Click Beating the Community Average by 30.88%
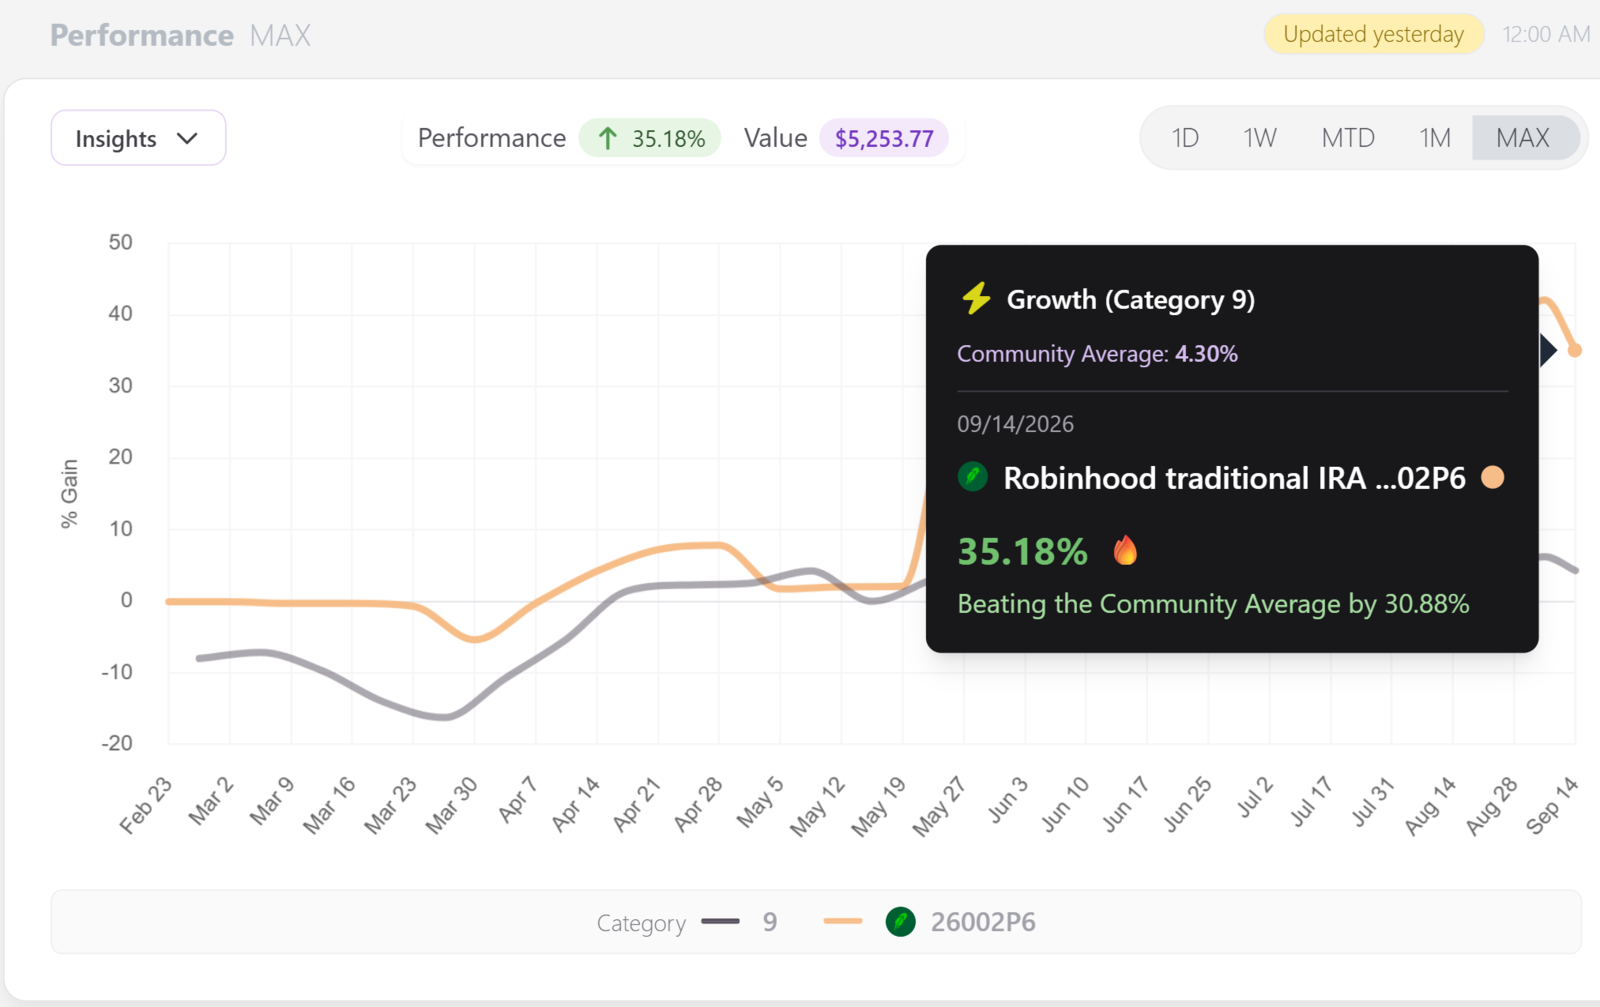1600x1007 pixels. point(1213,604)
